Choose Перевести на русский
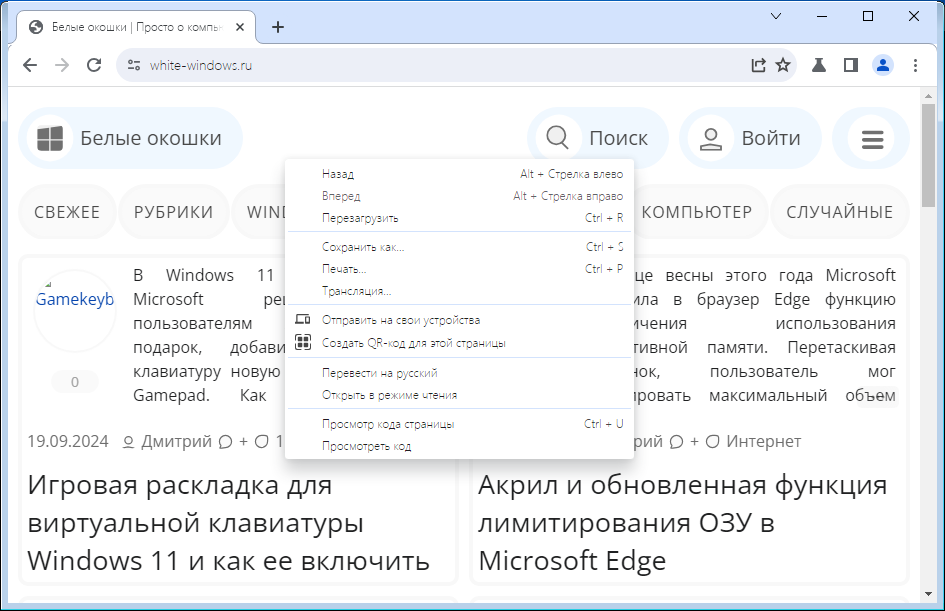Viewport: 945px width, 611px height. click(x=459, y=373)
